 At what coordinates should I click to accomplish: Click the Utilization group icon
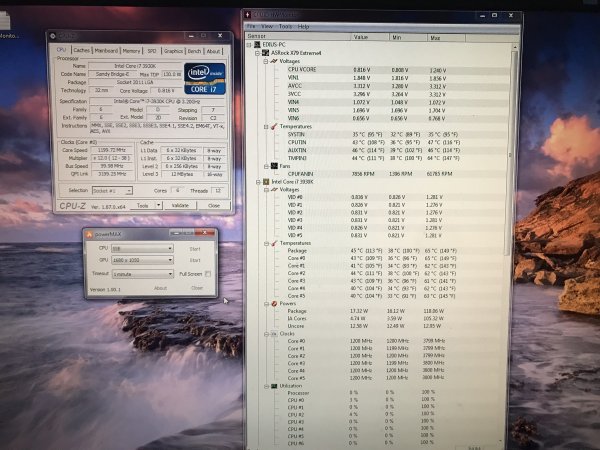[274, 386]
